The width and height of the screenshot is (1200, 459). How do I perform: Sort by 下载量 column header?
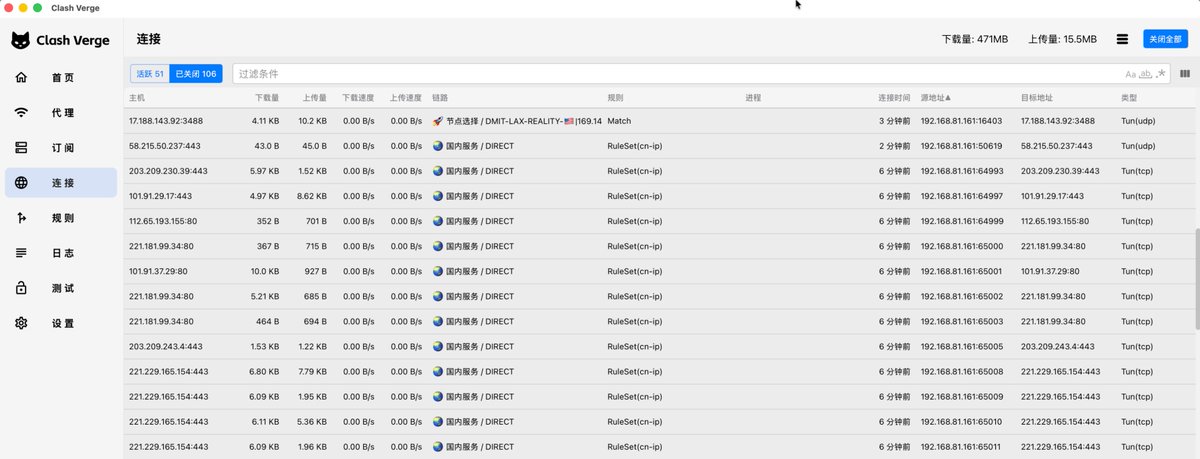click(x=267, y=98)
